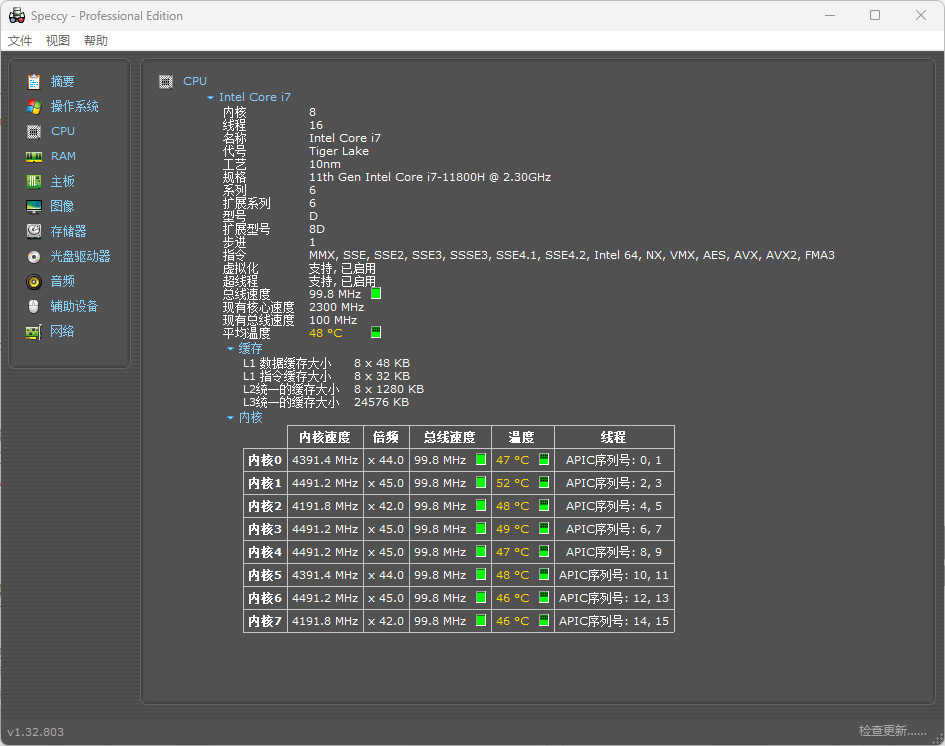Click the 4191.8 MHz cell in 内核2 row
This screenshot has height=746, width=945.
325,506
